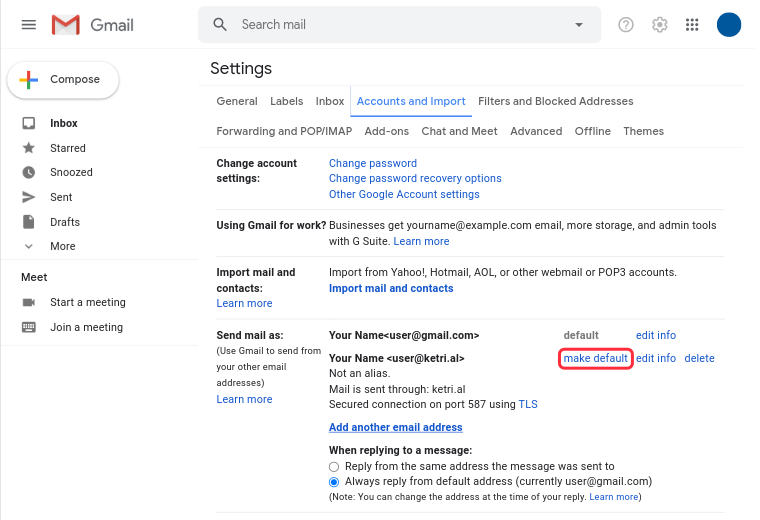The image size is (760, 520).
Task: Open the Settings gear icon
Action: coord(659,24)
